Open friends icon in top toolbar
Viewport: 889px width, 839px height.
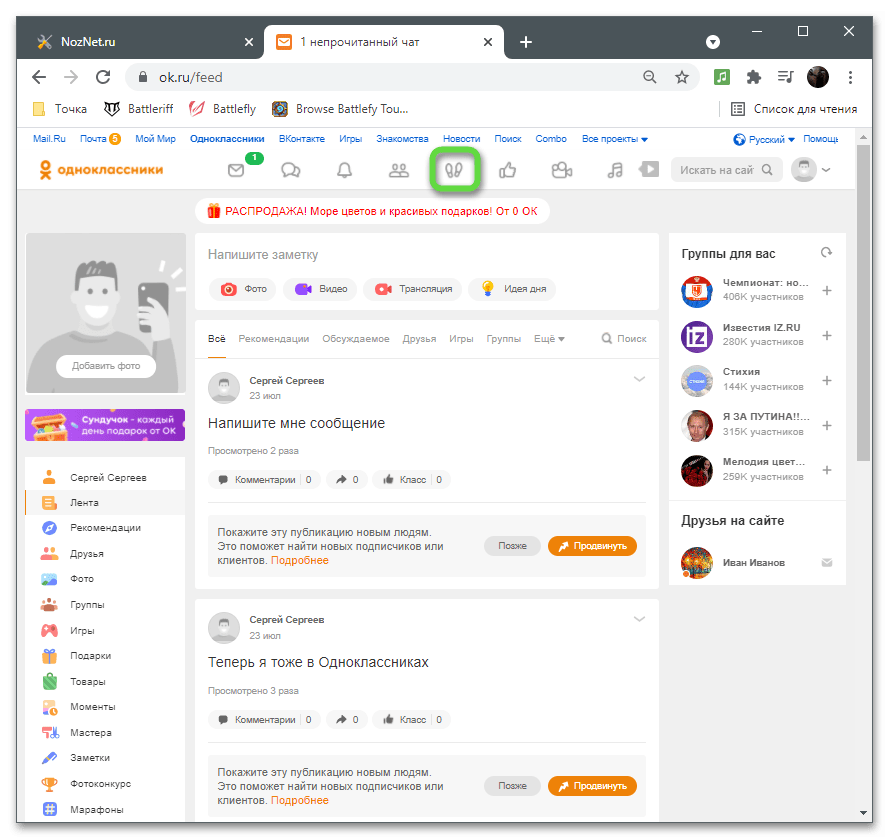[399, 170]
